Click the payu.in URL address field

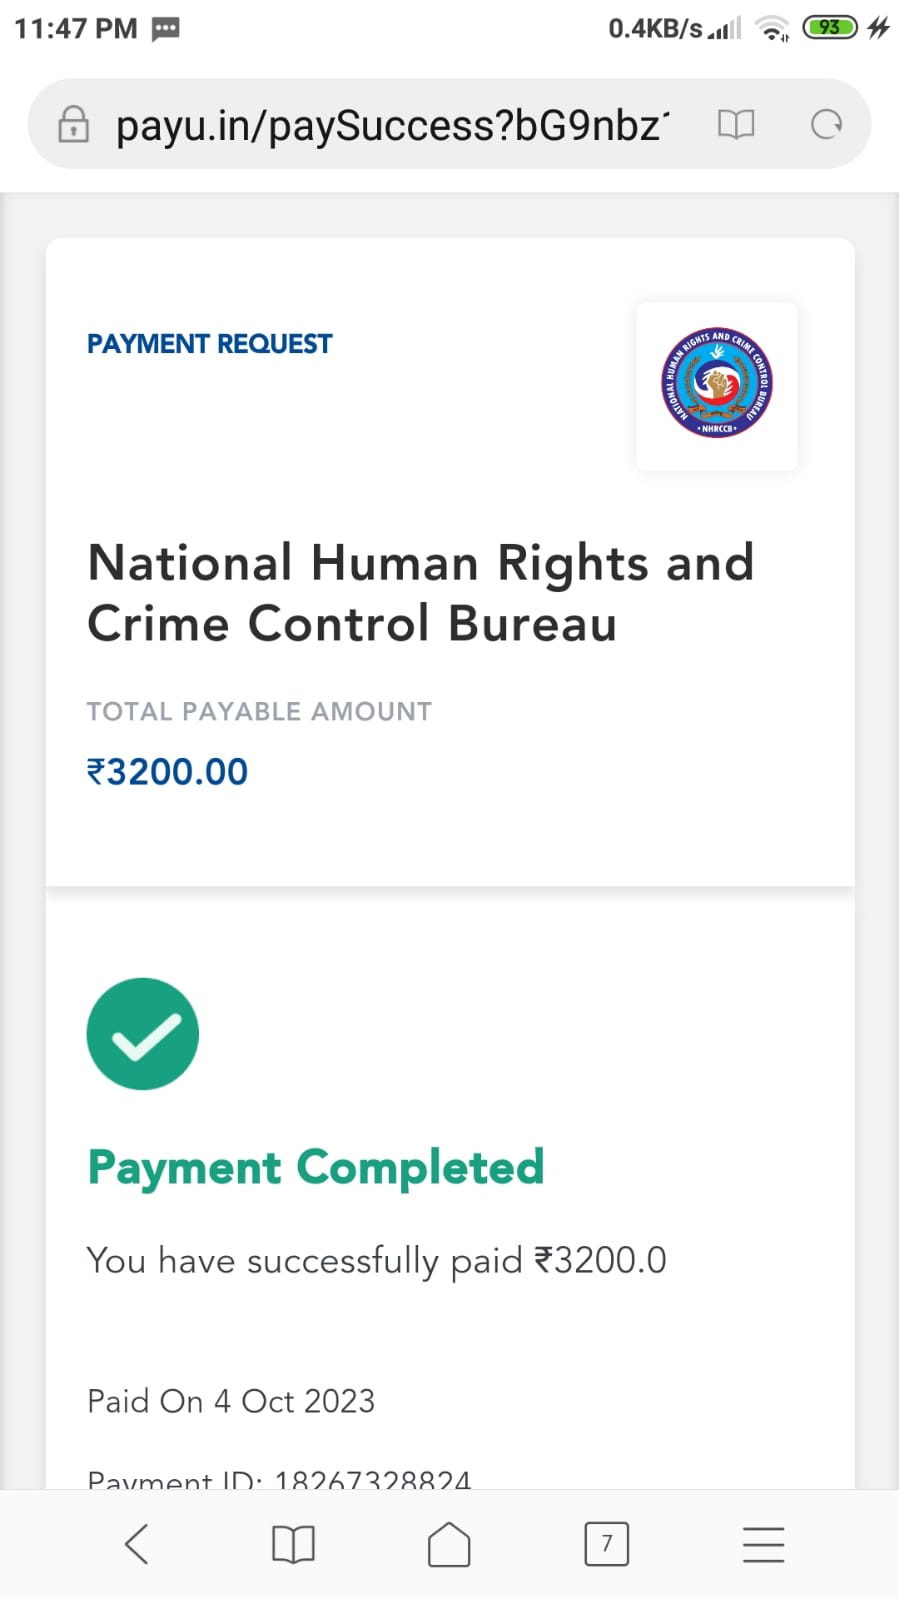pos(392,126)
